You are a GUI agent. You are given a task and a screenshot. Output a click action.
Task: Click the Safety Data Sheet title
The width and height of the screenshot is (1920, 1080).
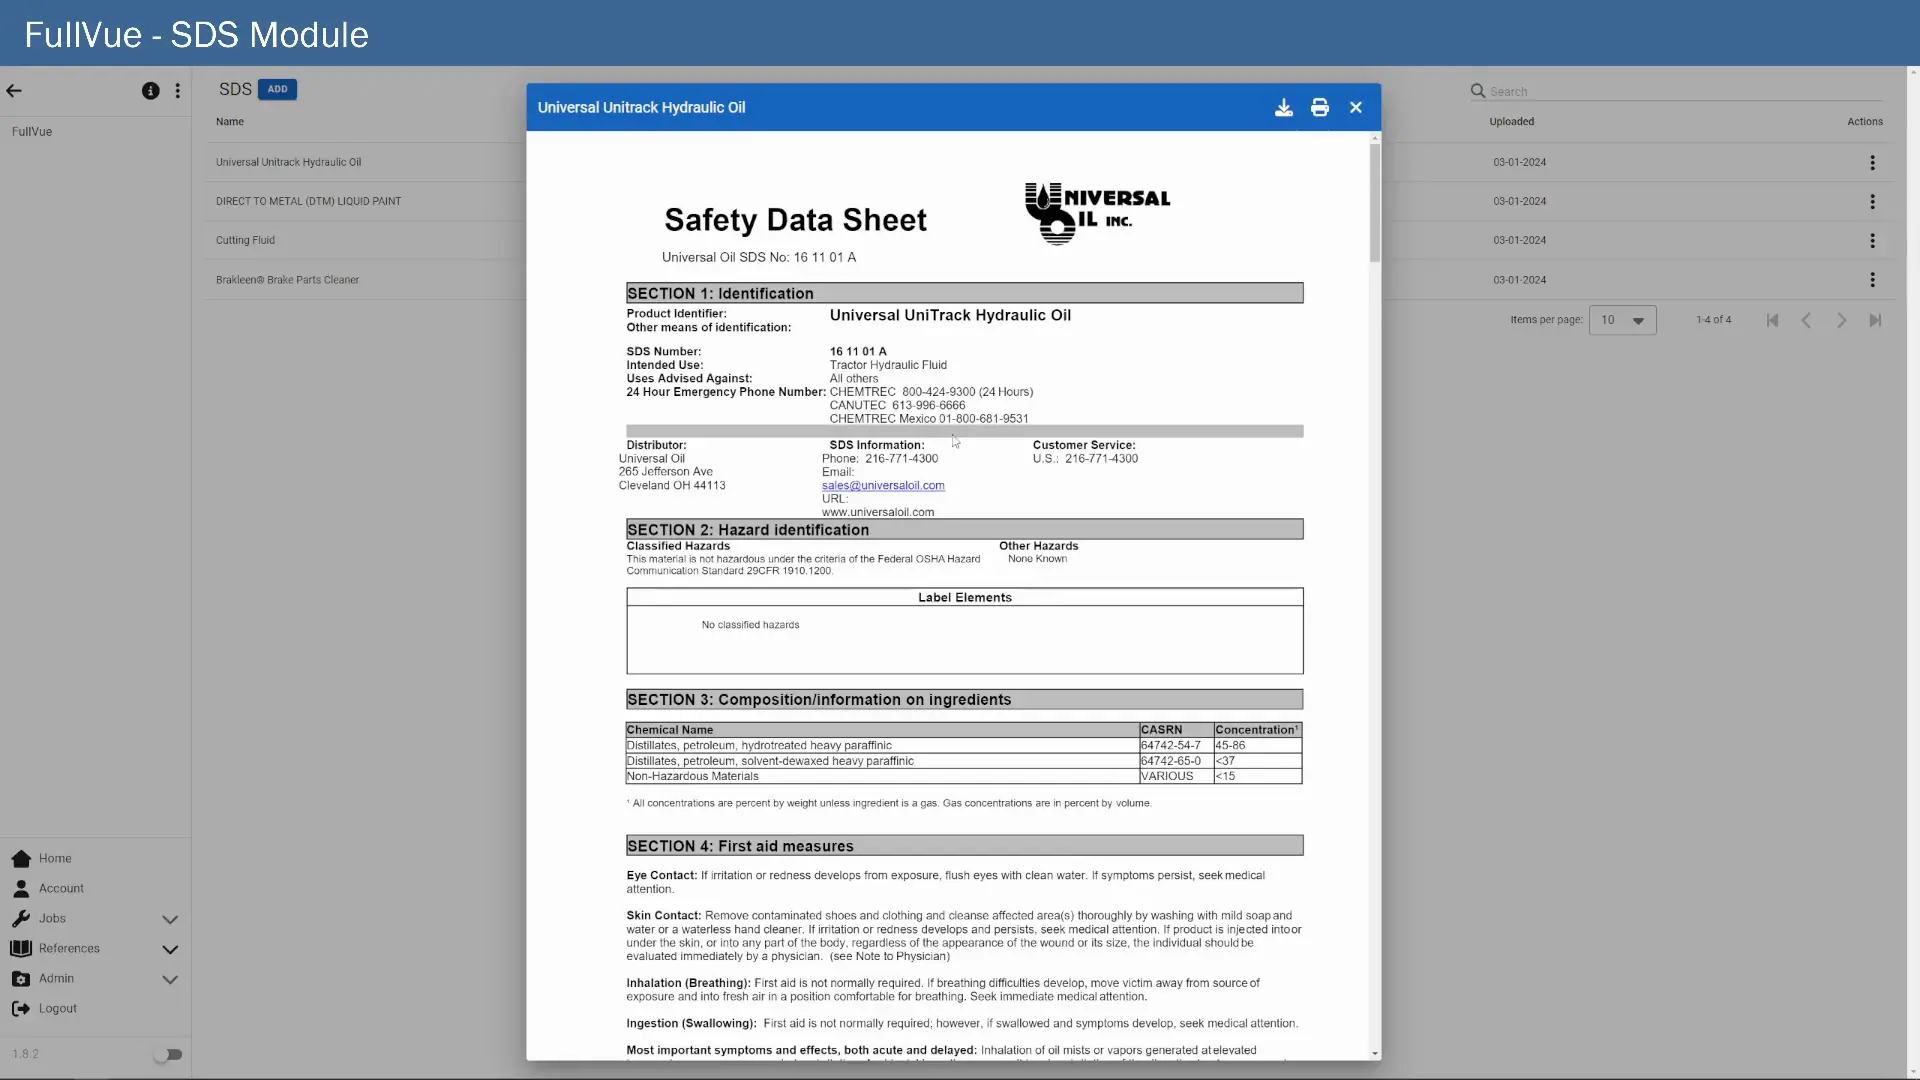click(x=795, y=220)
